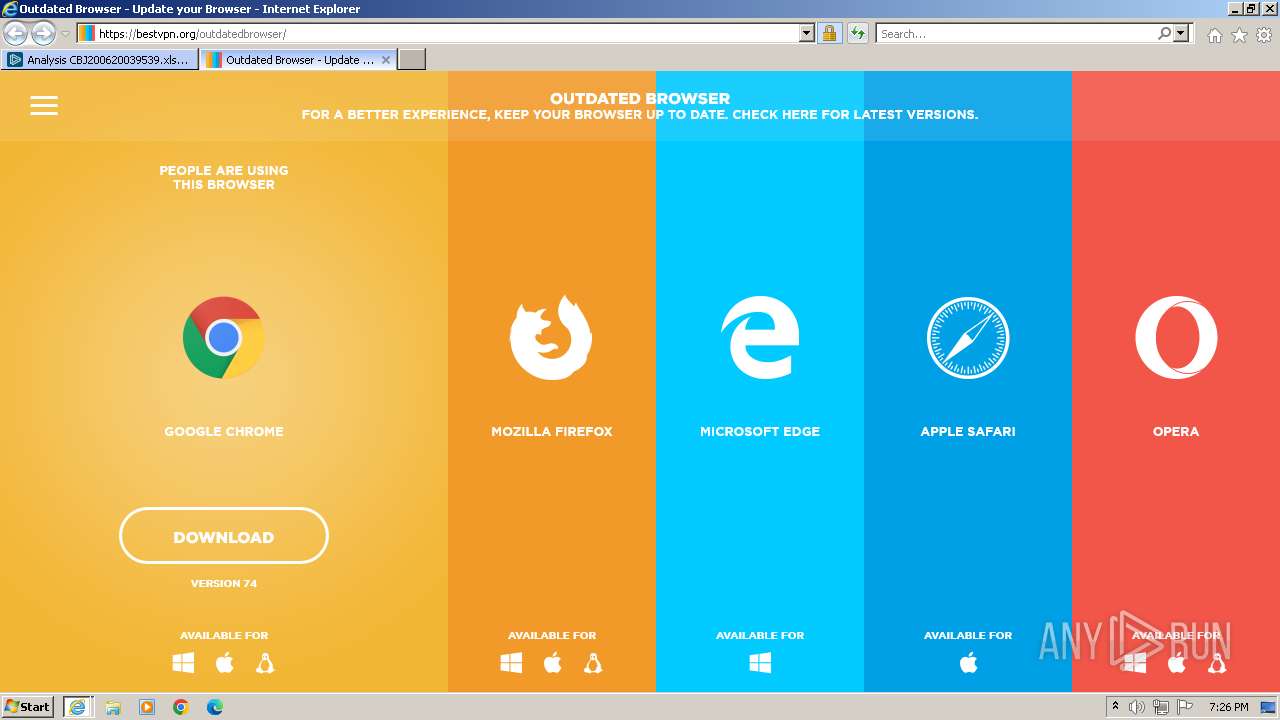Open Chrome from the taskbar
1280x720 pixels.
point(181,707)
